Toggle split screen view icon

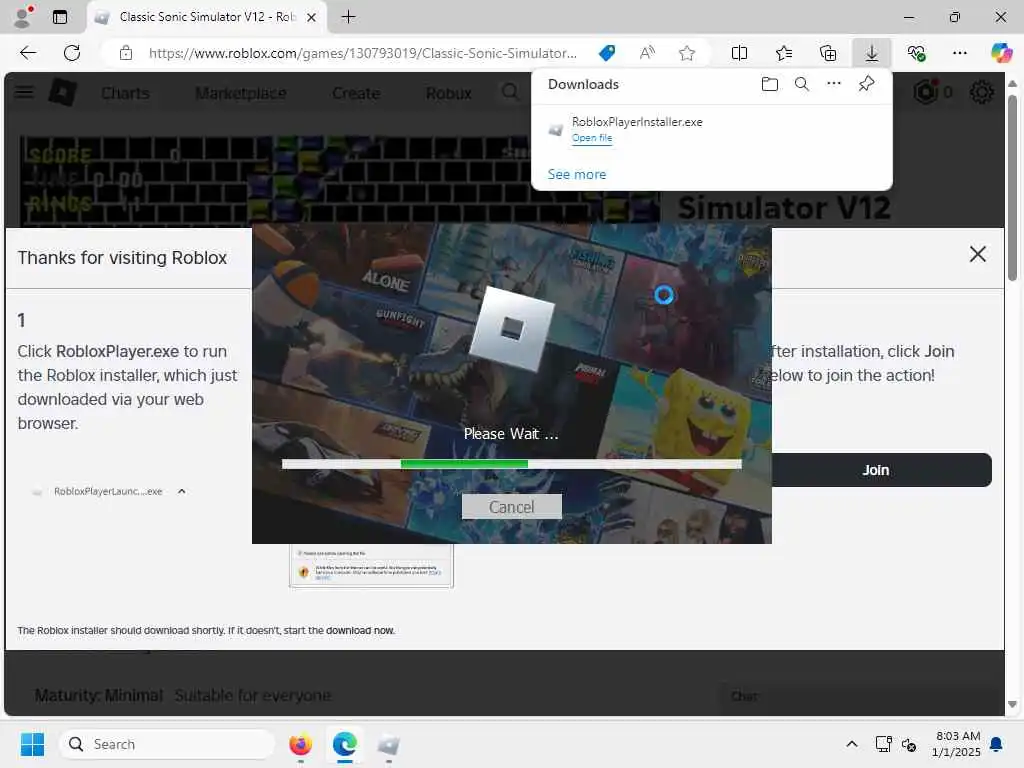tap(739, 53)
